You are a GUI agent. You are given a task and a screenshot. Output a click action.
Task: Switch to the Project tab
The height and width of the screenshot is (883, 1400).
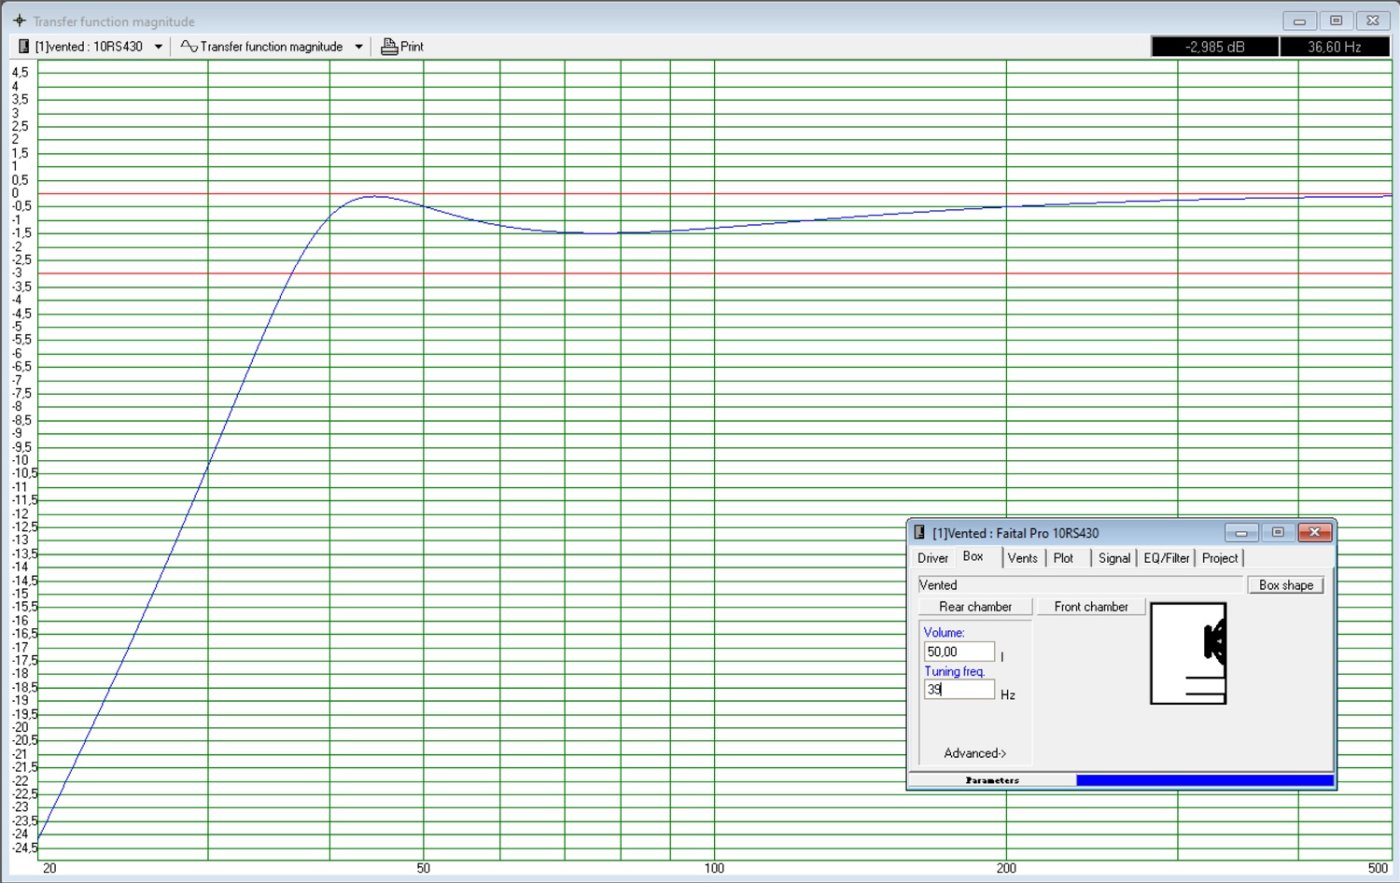point(1219,558)
